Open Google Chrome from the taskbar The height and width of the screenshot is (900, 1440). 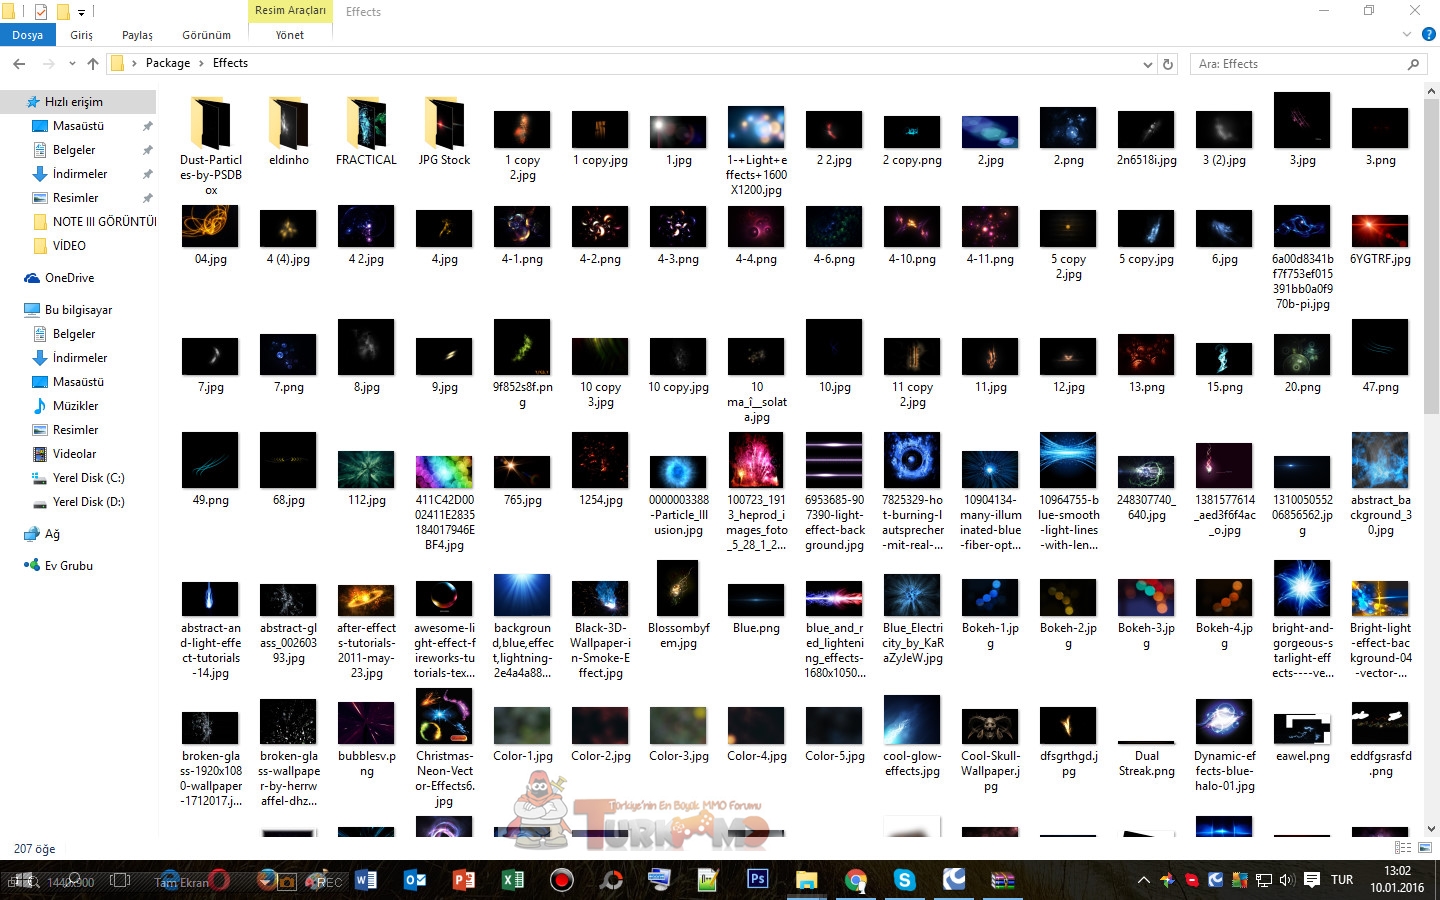(x=855, y=880)
